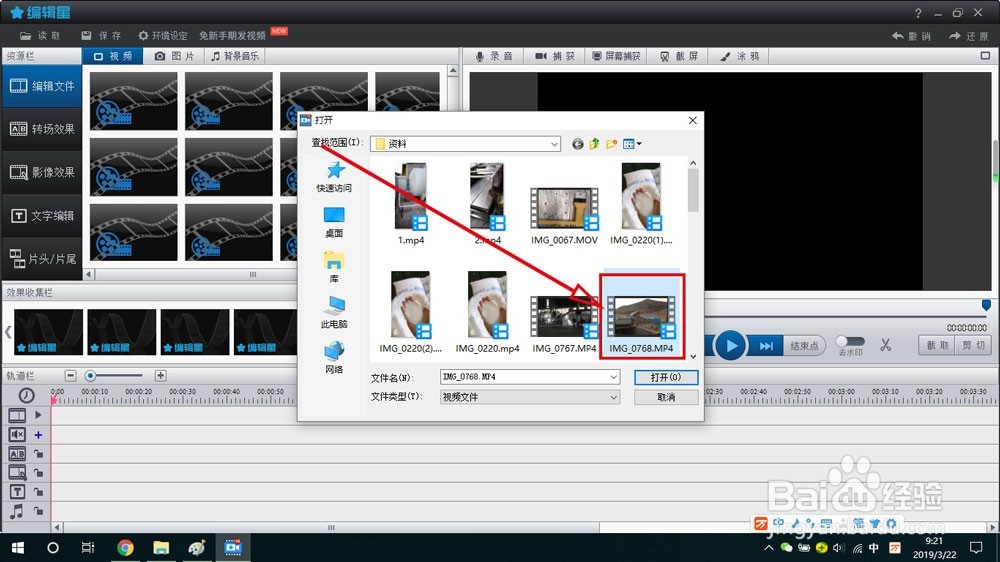Select 片头/片尾 in the sidebar
The image size is (1000, 562).
click(42, 258)
